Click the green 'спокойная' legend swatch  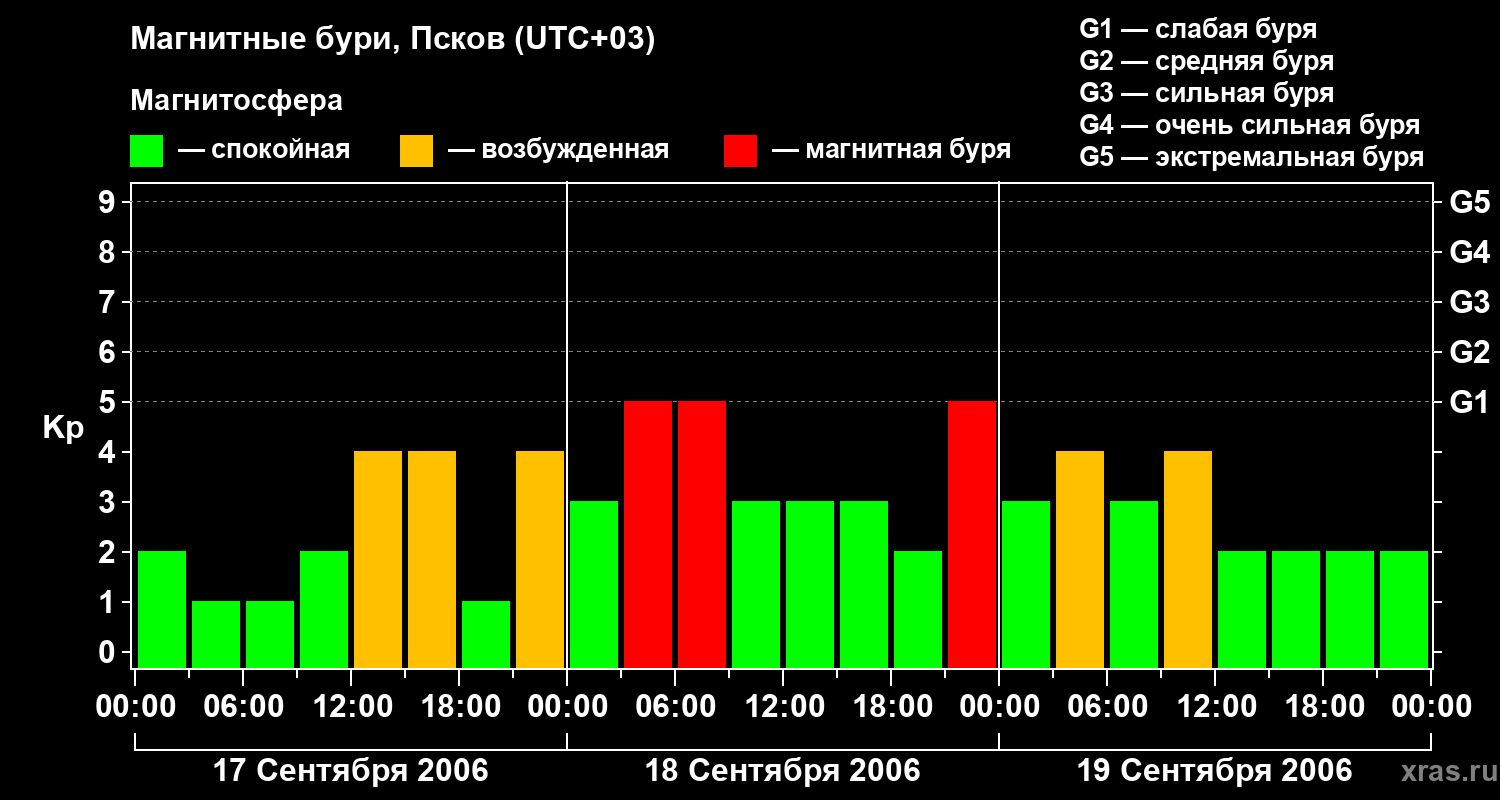coord(146,151)
